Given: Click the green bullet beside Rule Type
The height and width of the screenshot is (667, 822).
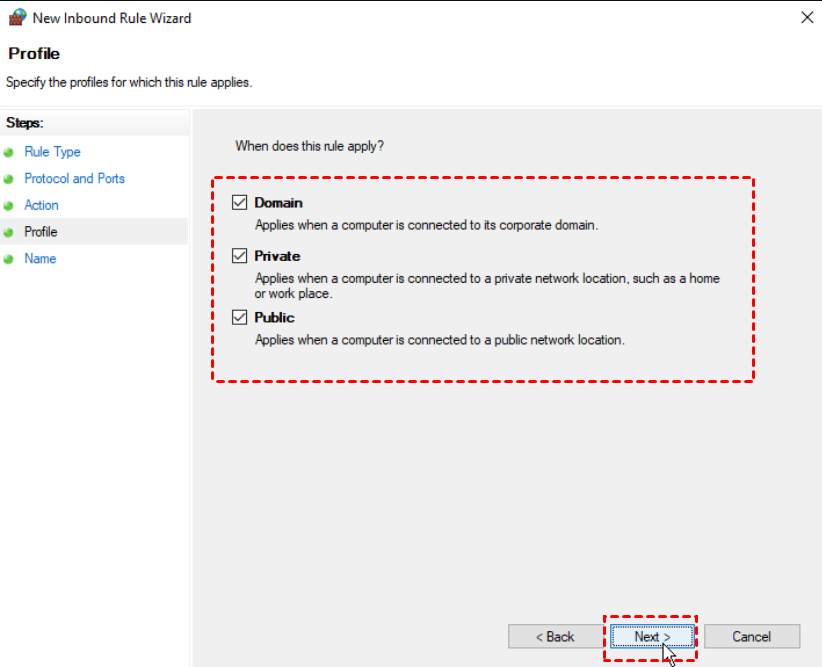Looking at the screenshot, I should pyautogui.click(x=8, y=153).
